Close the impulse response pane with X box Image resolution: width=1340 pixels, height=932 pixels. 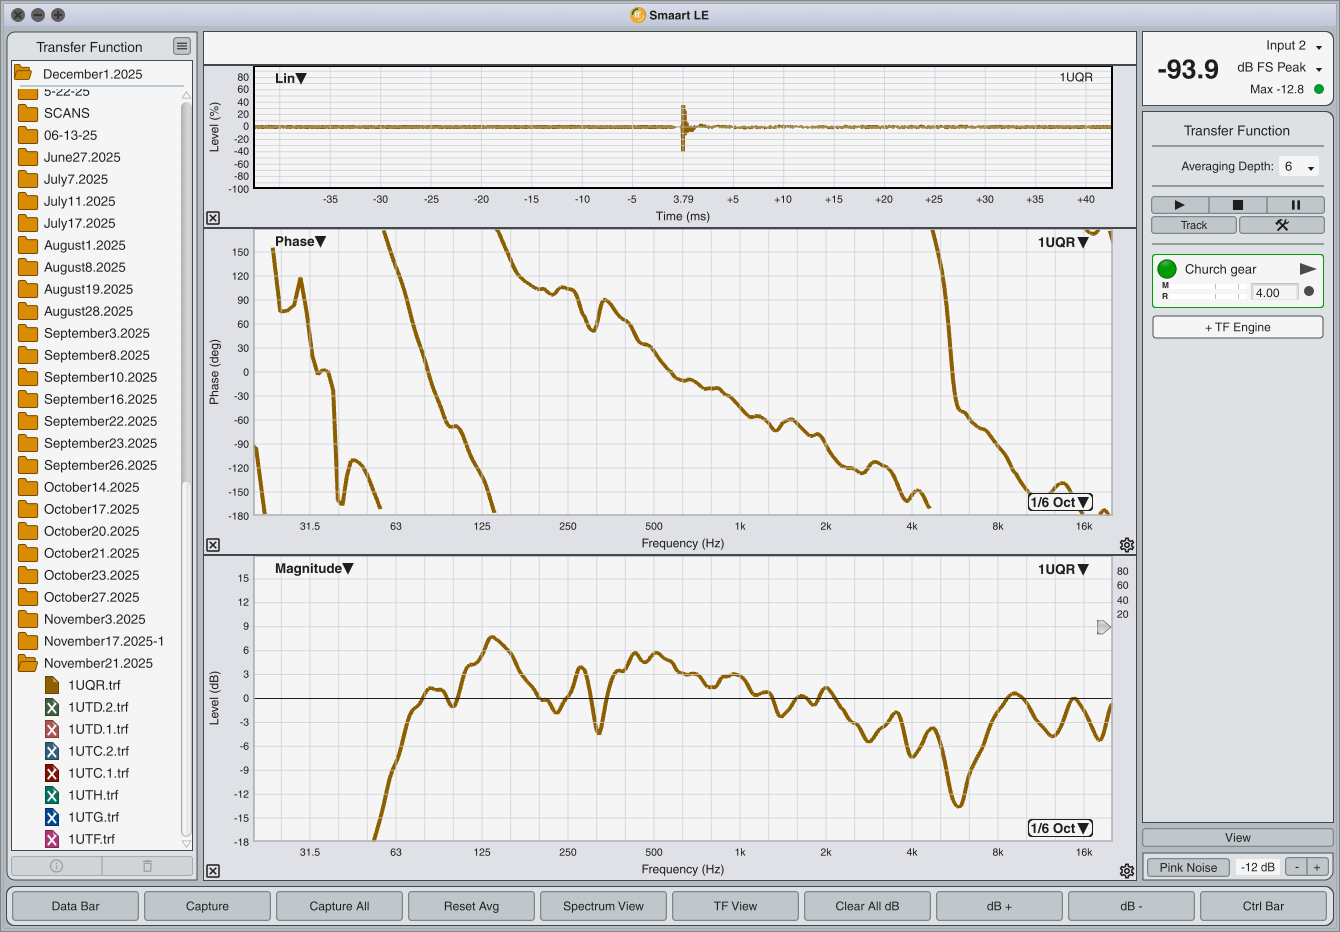coord(213,218)
